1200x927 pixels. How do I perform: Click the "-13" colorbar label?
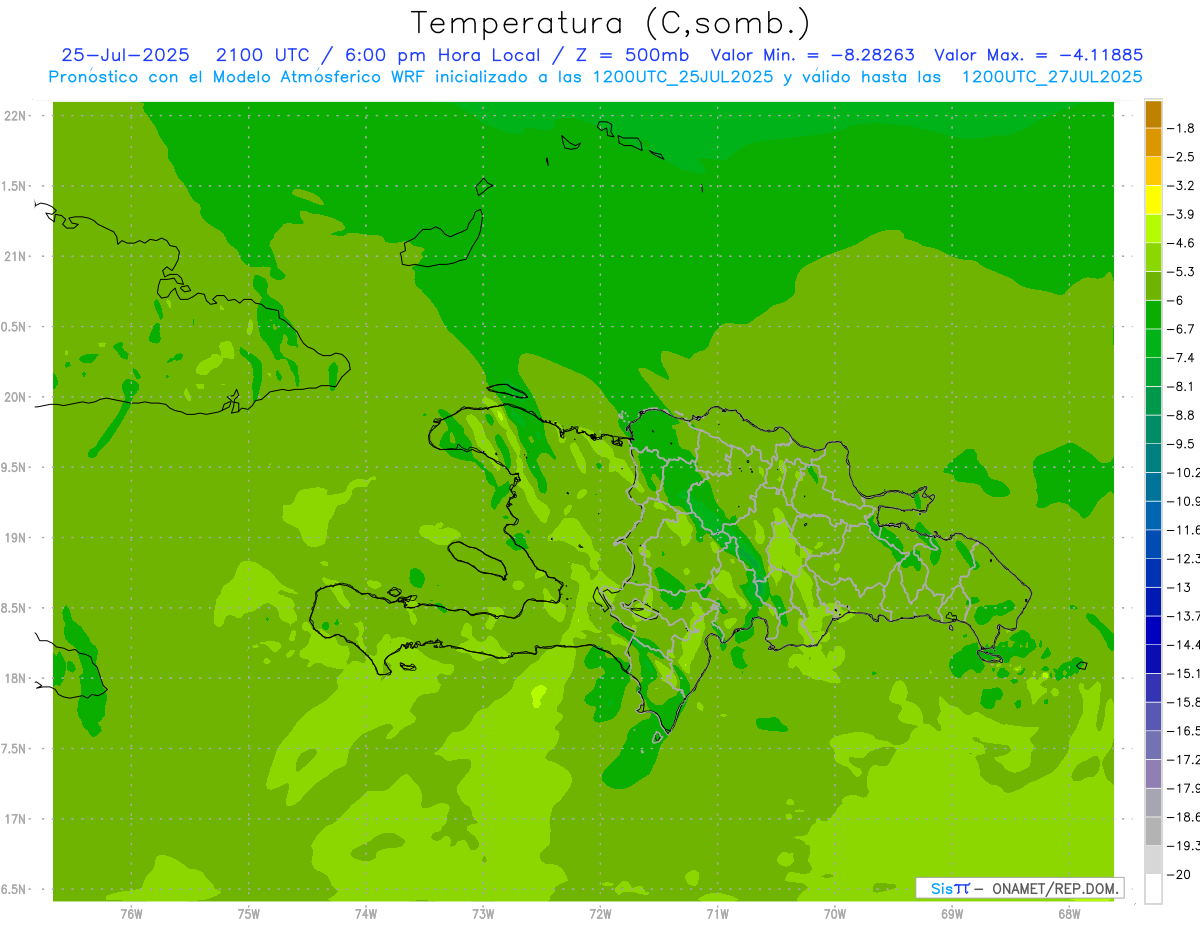pos(1180,587)
